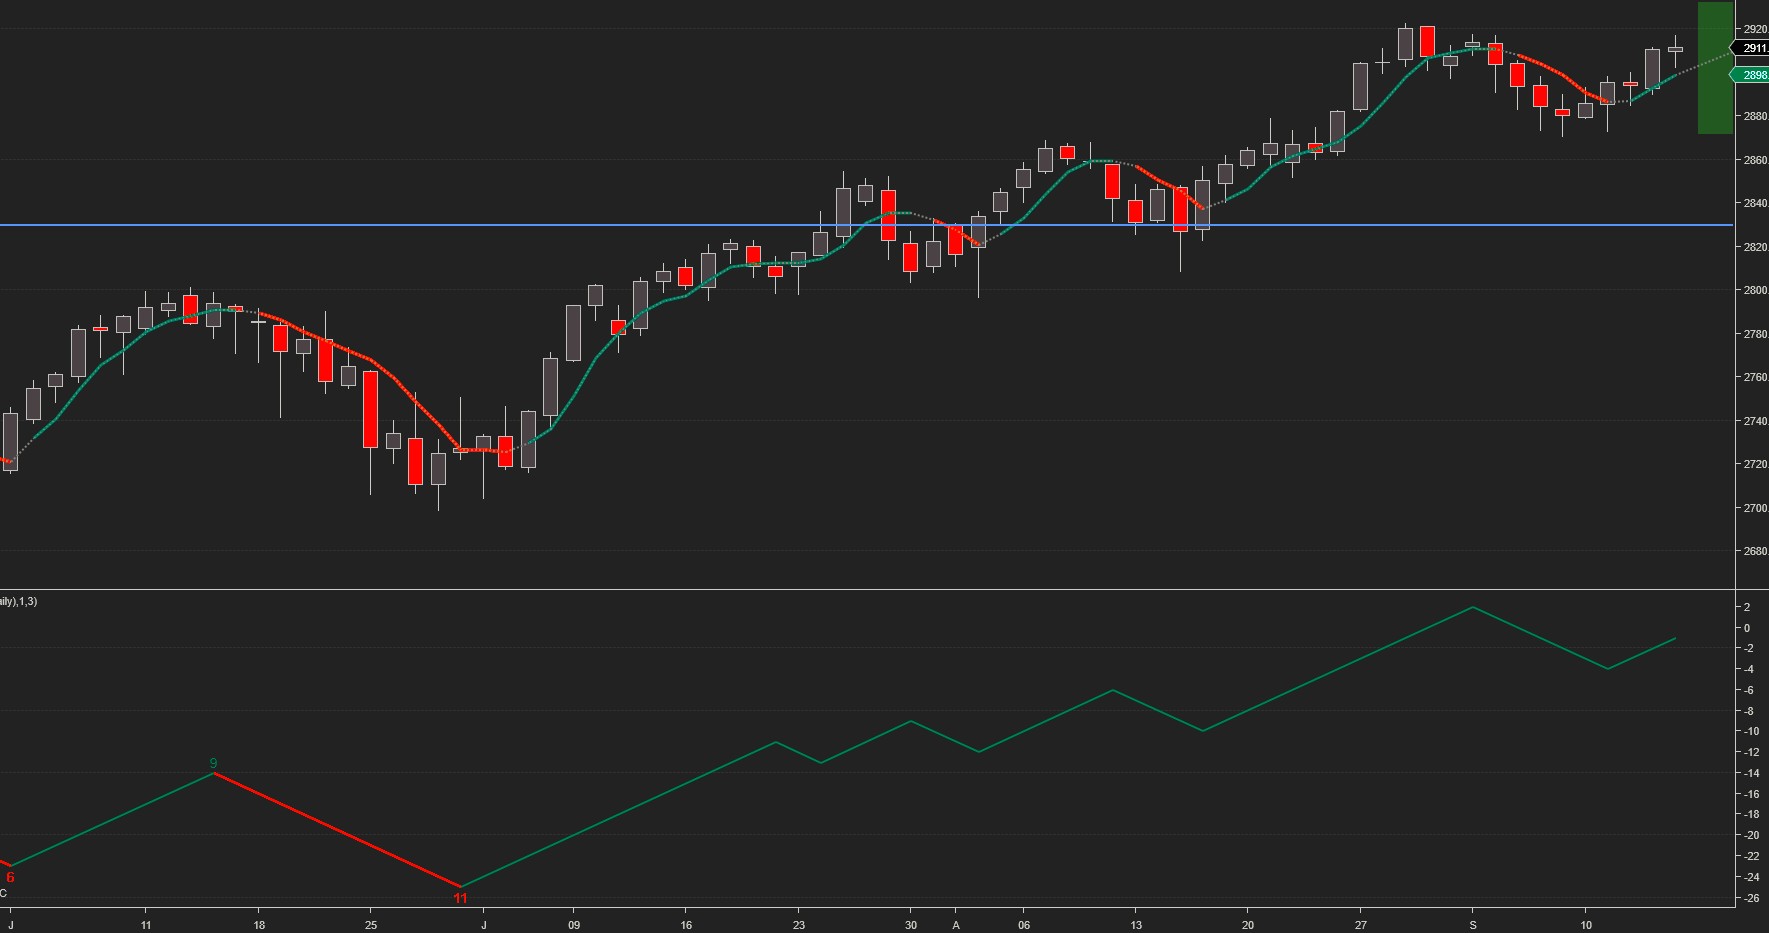Select the 23 date label on the time axis
The width and height of the screenshot is (1769, 933).
(798, 925)
